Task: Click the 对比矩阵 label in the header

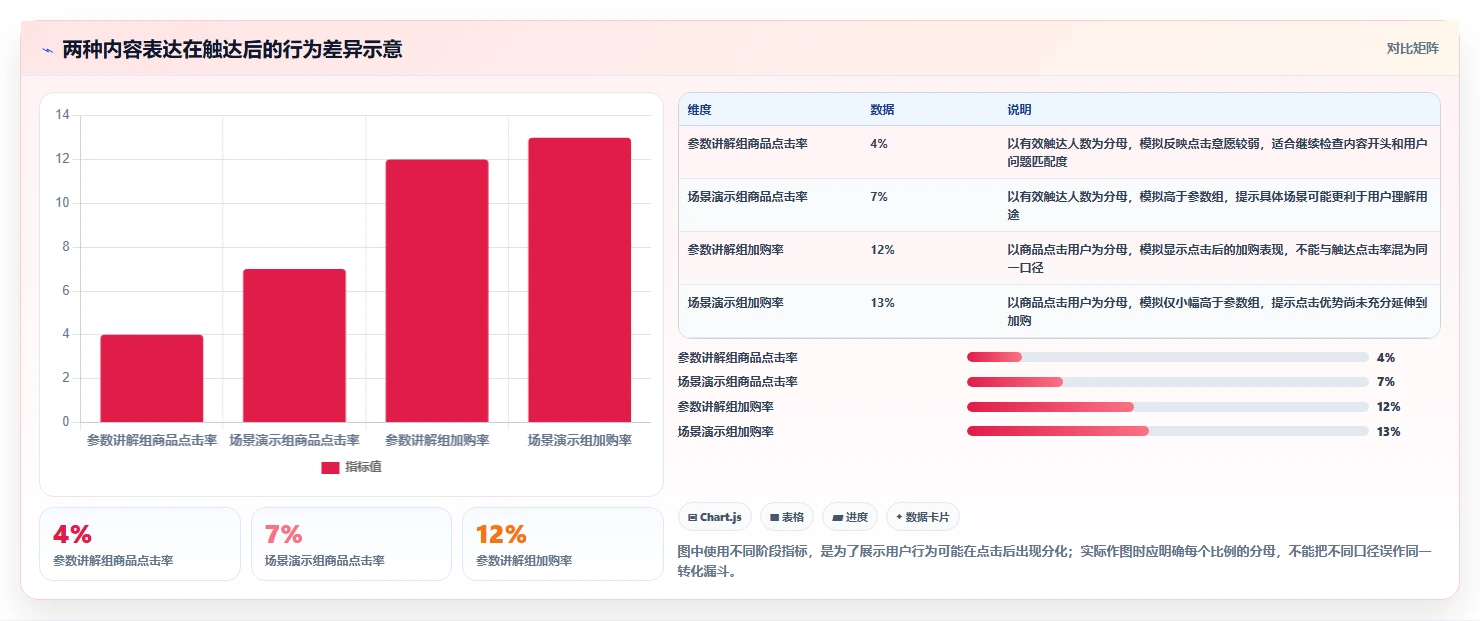Action: [x=1413, y=48]
